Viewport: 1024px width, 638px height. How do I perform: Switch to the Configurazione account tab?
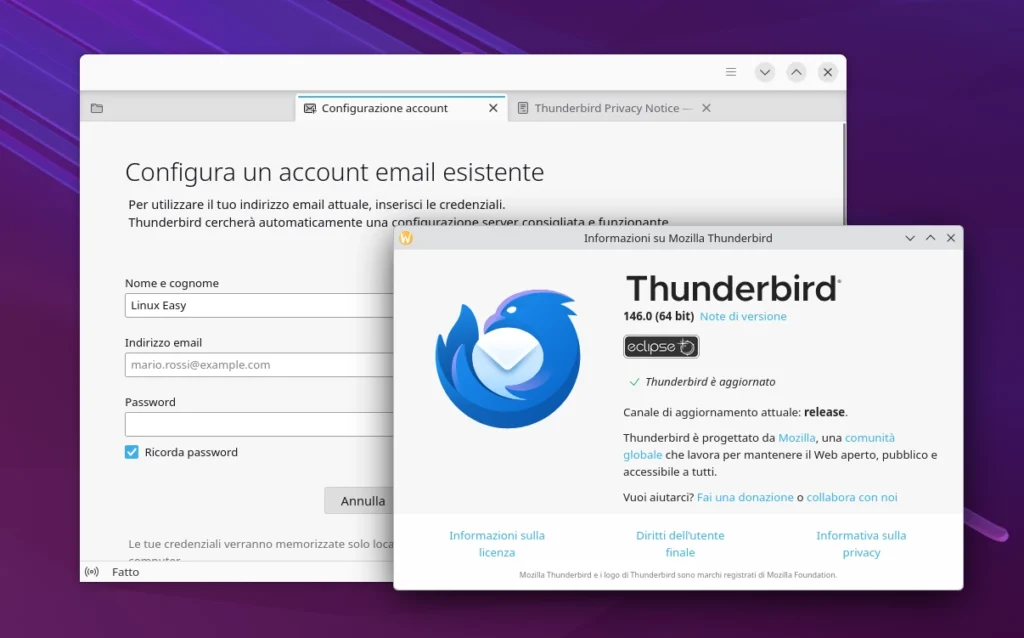pos(390,107)
